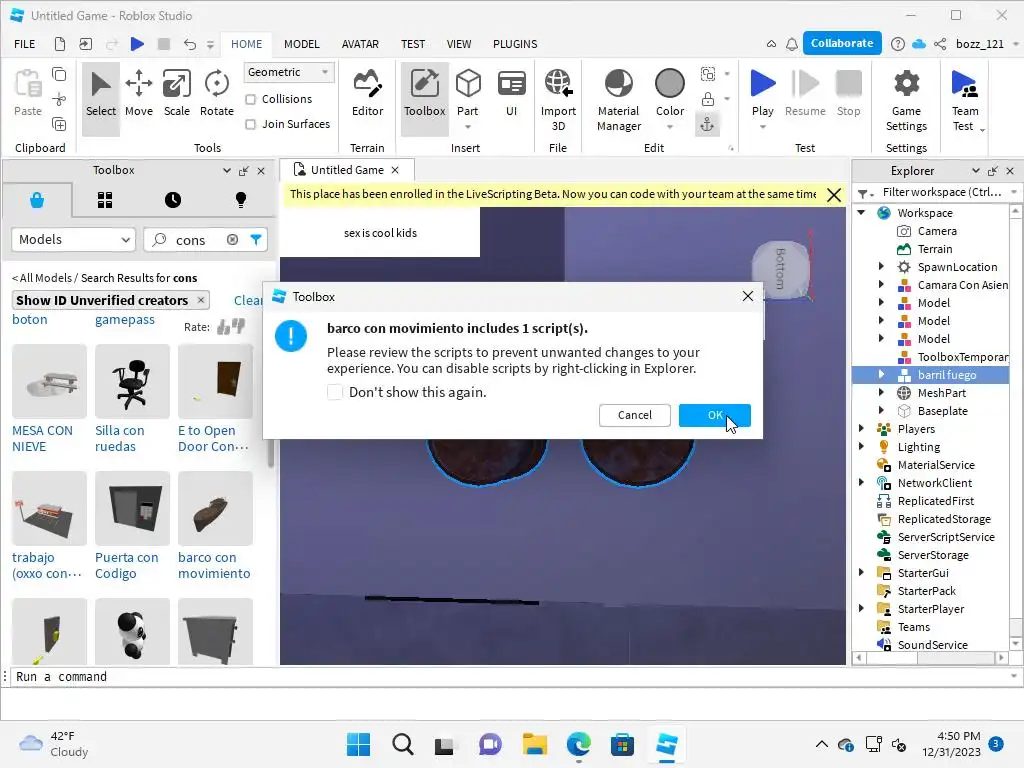Expand the SpawnLocation node
The width and height of the screenshot is (1024, 768).
(x=881, y=266)
